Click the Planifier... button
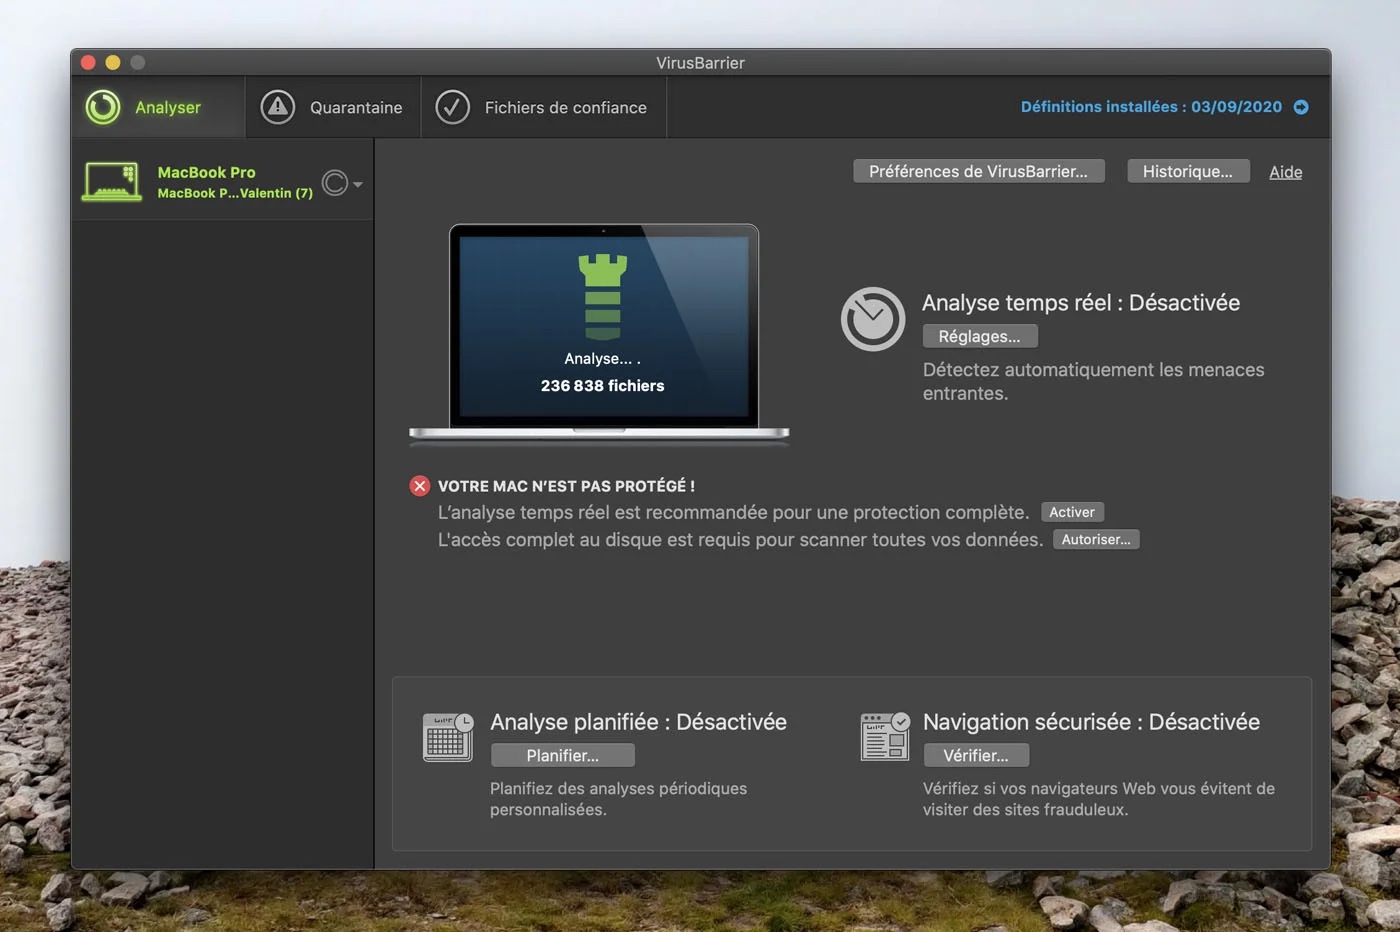The height and width of the screenshot is (932, 1400). [563, 755]
